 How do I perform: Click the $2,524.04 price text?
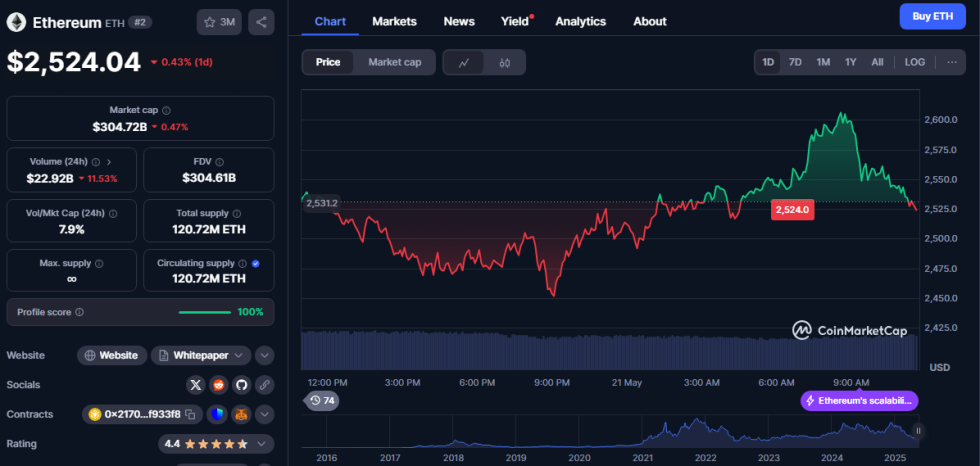[x=74, y=62]
